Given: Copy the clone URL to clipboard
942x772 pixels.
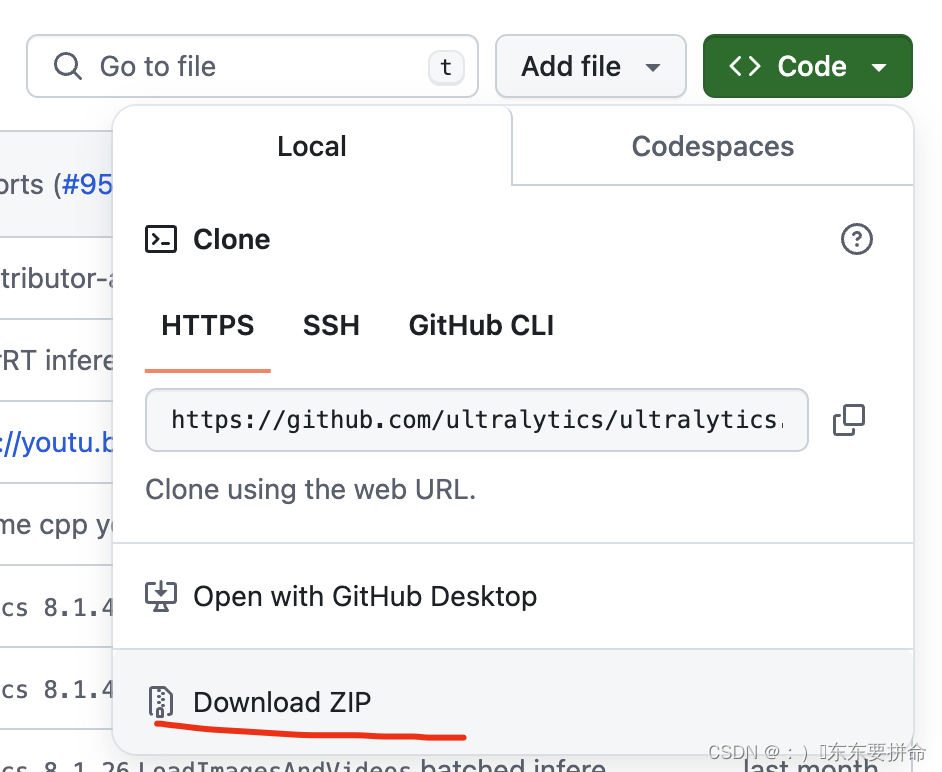Looking at the screenshot, I should [x=849, y=420].
